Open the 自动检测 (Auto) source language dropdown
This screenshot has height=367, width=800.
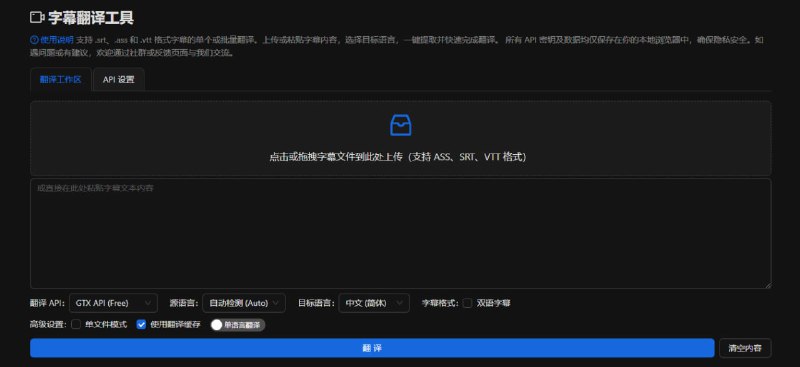(244, 303)
